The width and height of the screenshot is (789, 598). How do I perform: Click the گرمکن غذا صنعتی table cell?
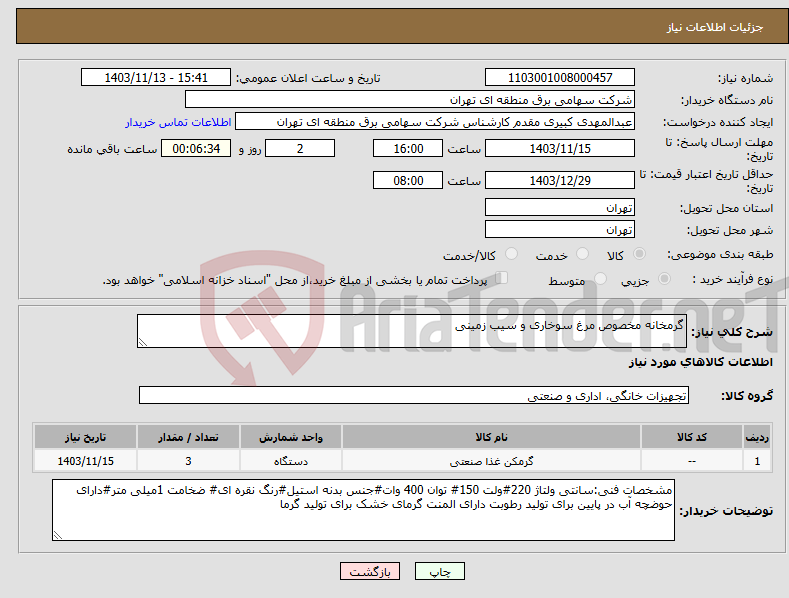pyautogui.click(x=491, y=461)
